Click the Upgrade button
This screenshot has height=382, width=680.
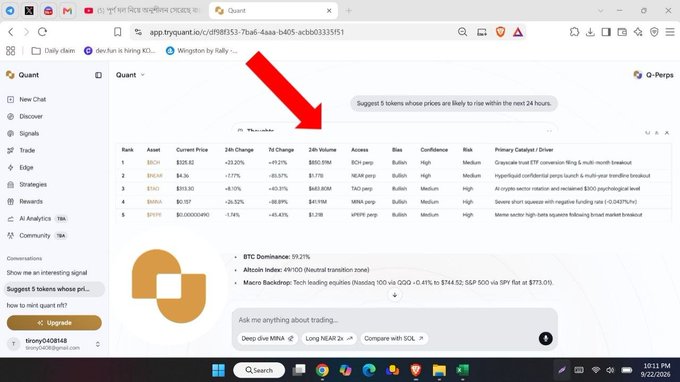click(54, 323)
